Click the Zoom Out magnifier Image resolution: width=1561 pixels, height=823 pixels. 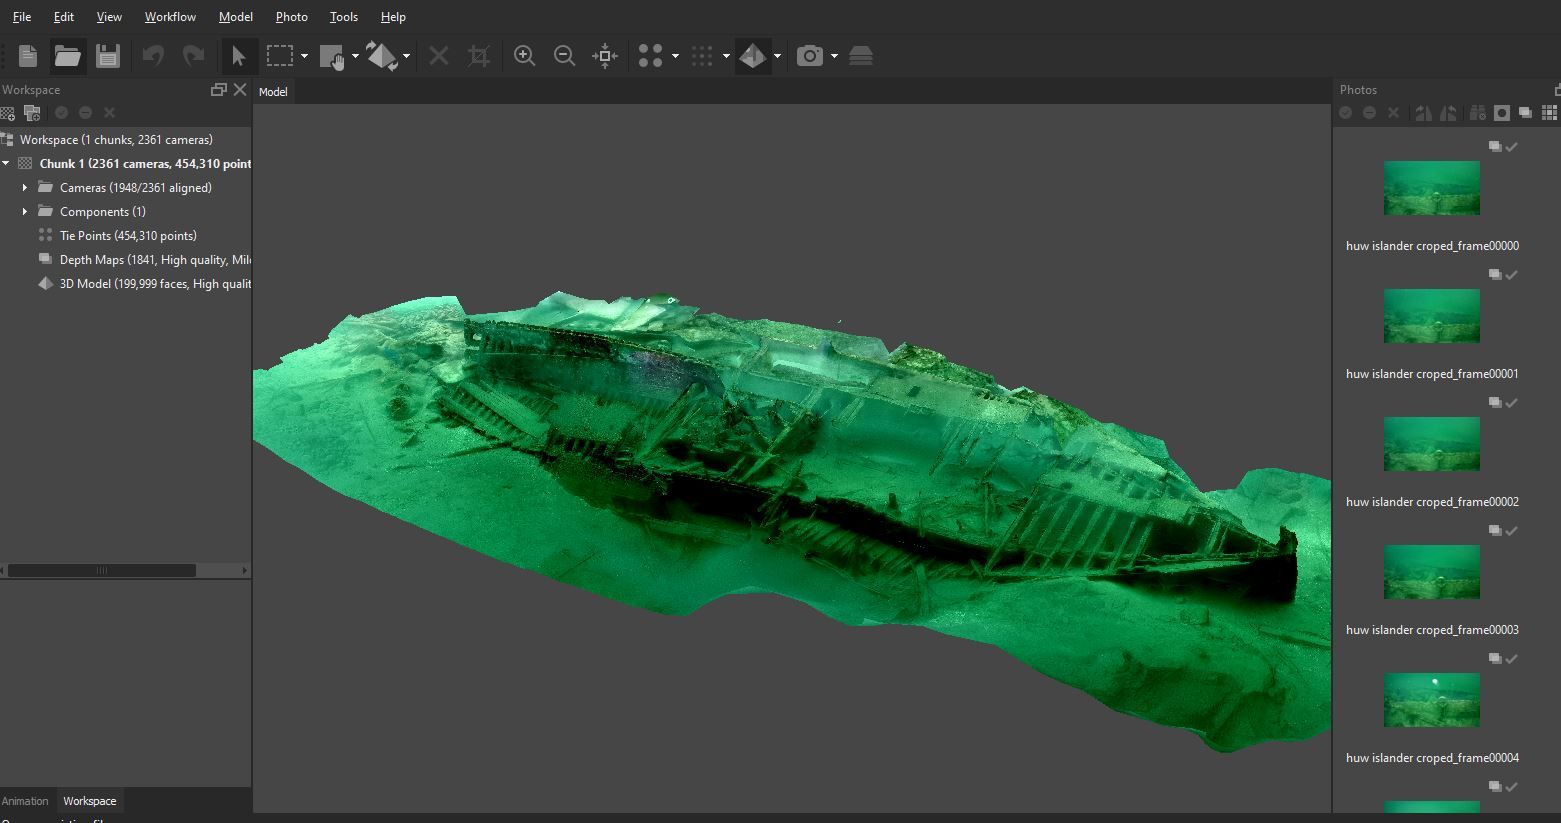pos(564,56)
